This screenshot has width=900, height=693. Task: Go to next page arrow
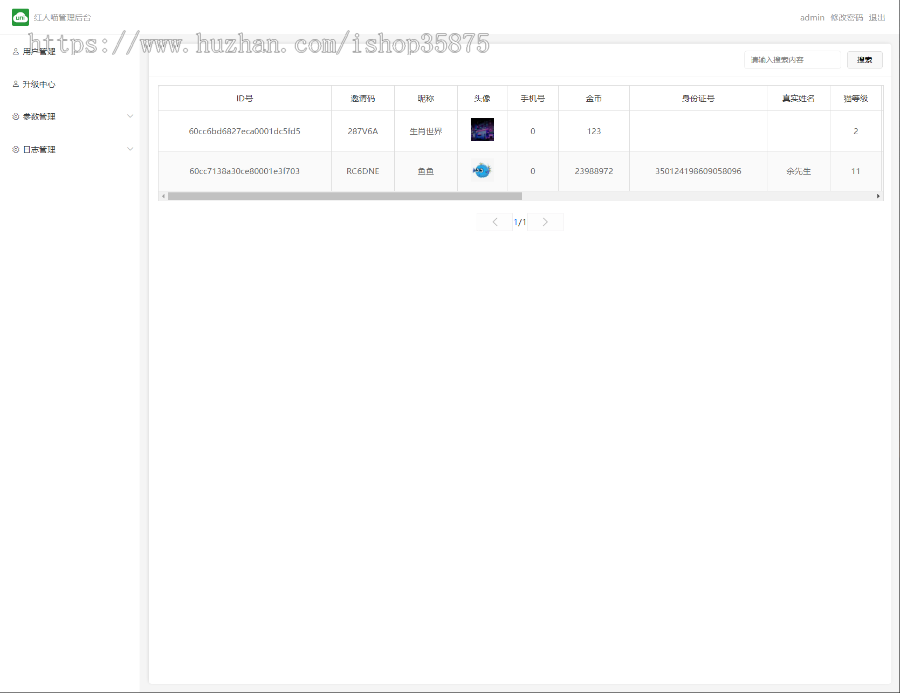click(x=545, y=222)
